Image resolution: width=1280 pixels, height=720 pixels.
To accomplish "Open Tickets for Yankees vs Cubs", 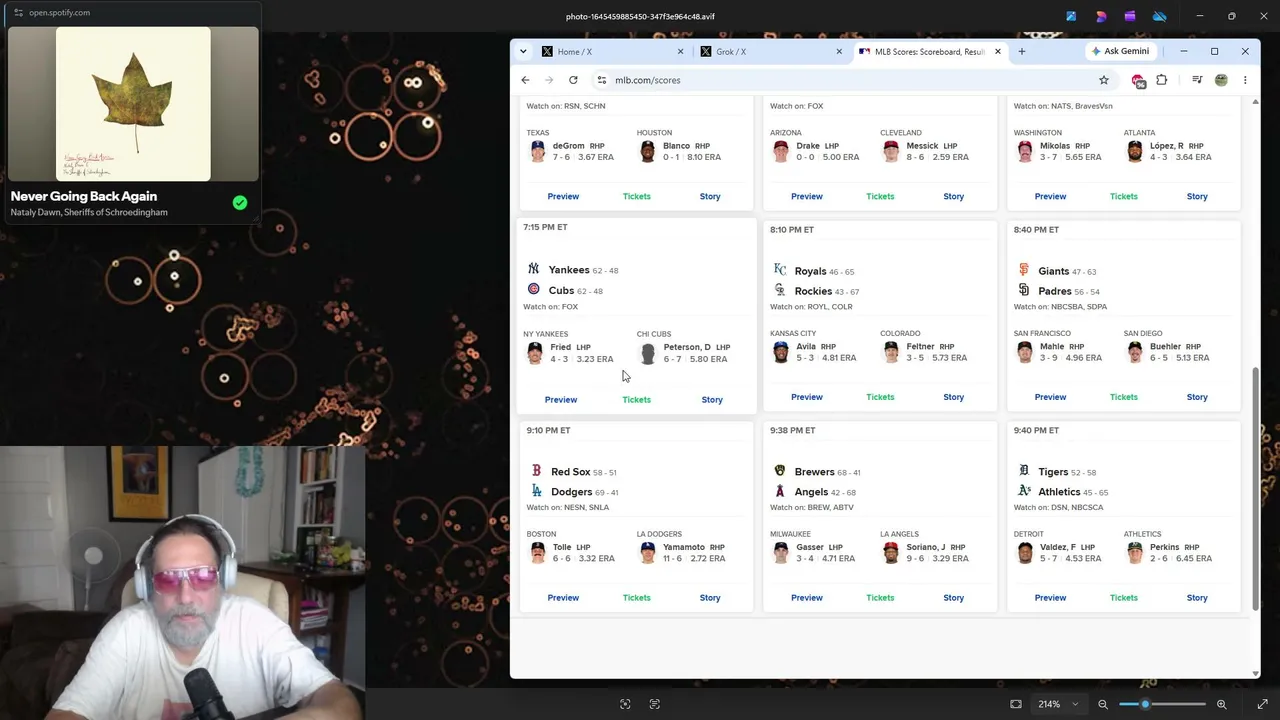I will [636, 400].
